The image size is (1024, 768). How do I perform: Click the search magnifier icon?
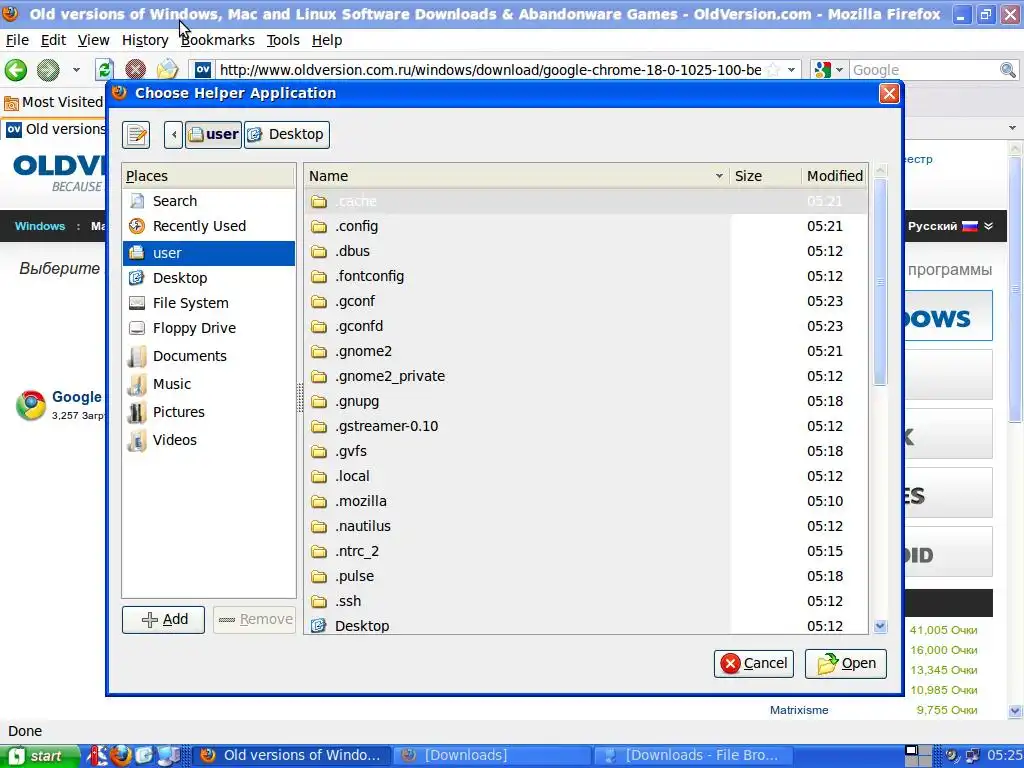coord(1008,69)
